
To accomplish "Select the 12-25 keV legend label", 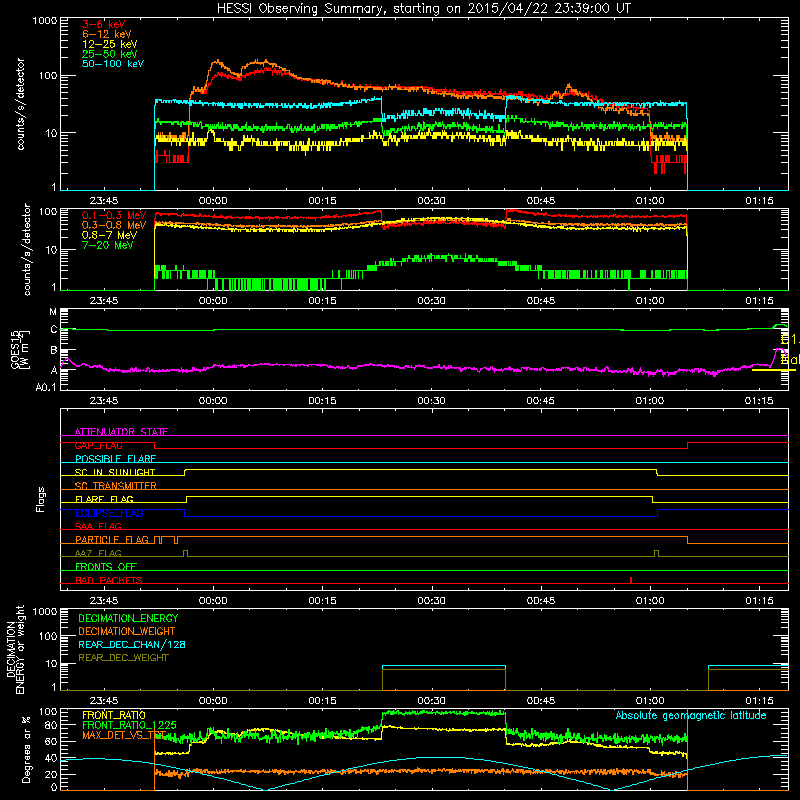I will point(110,44).
